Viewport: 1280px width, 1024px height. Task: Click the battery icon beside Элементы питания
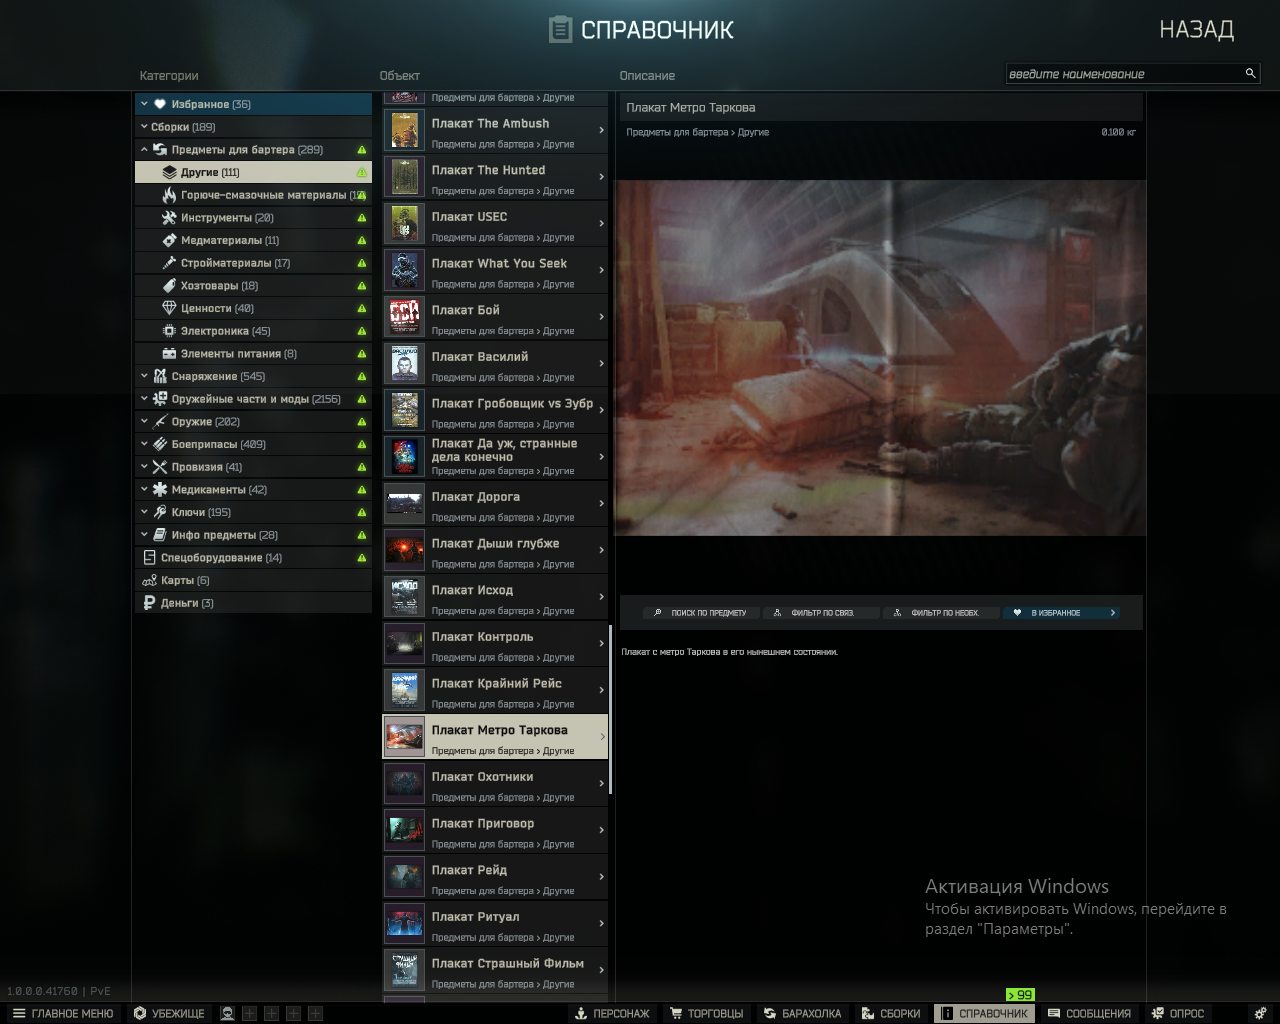point(169,354)
